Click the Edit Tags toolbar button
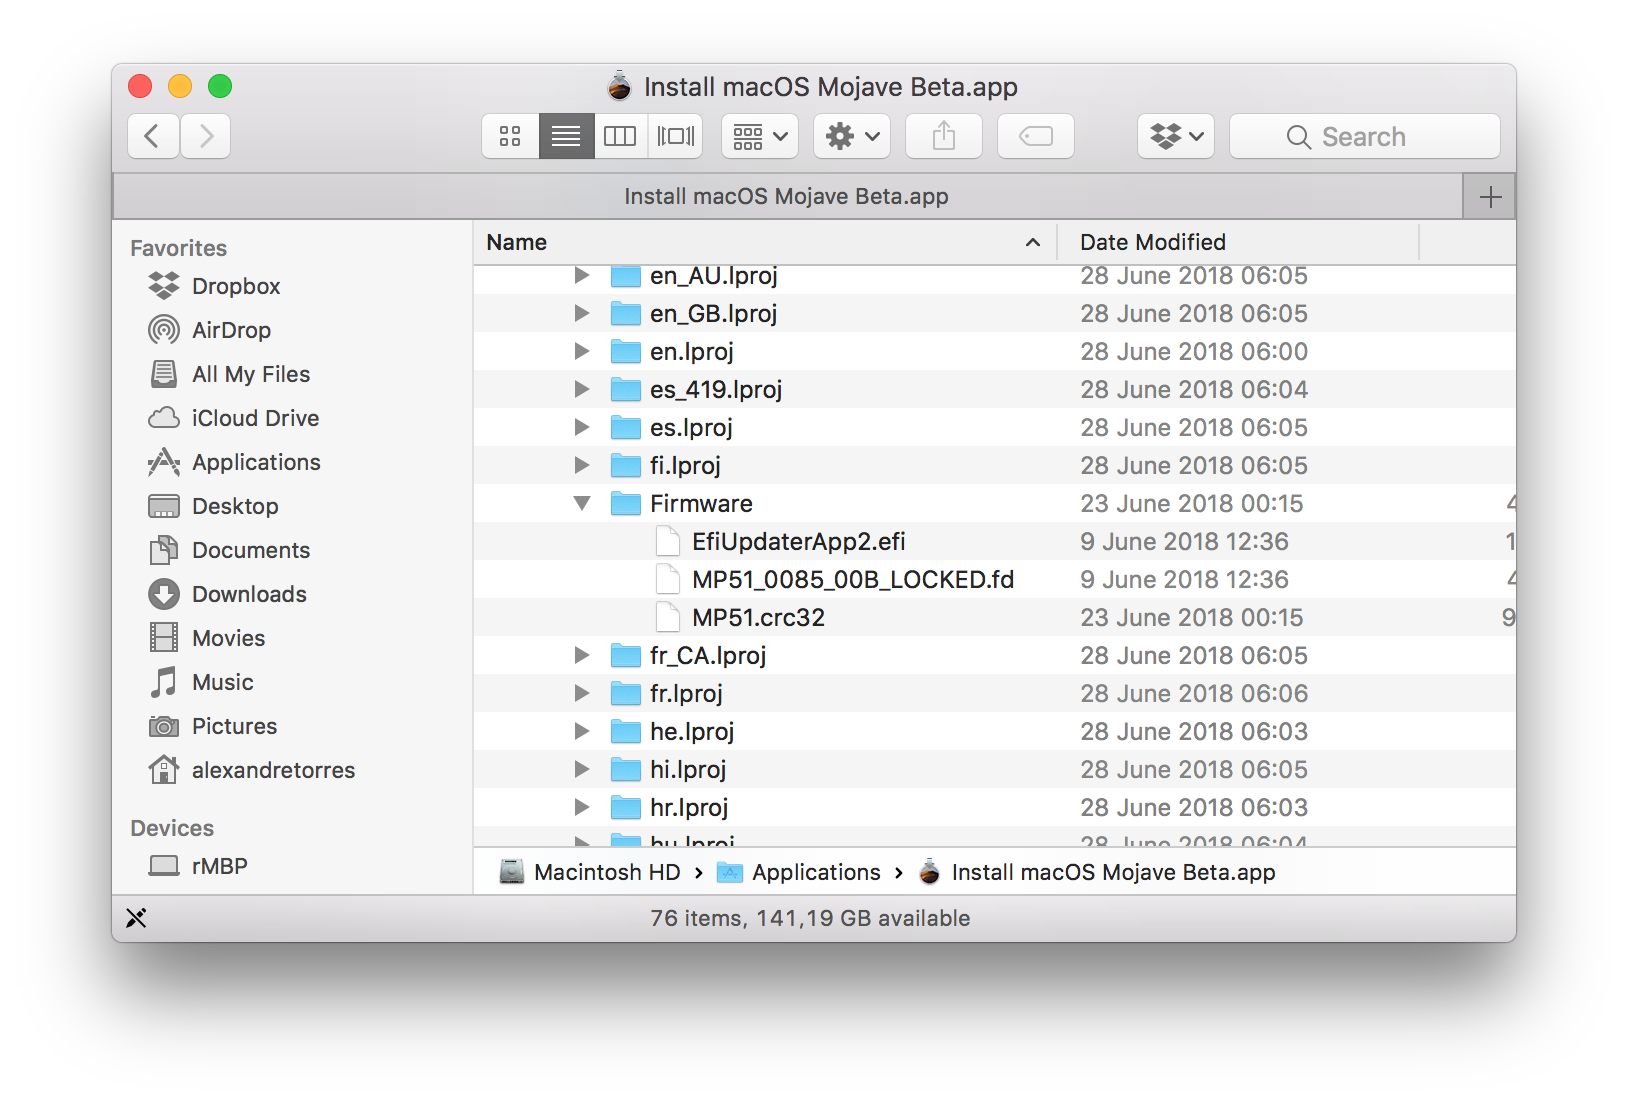1628x1102 pixels. pos(1036,136)
